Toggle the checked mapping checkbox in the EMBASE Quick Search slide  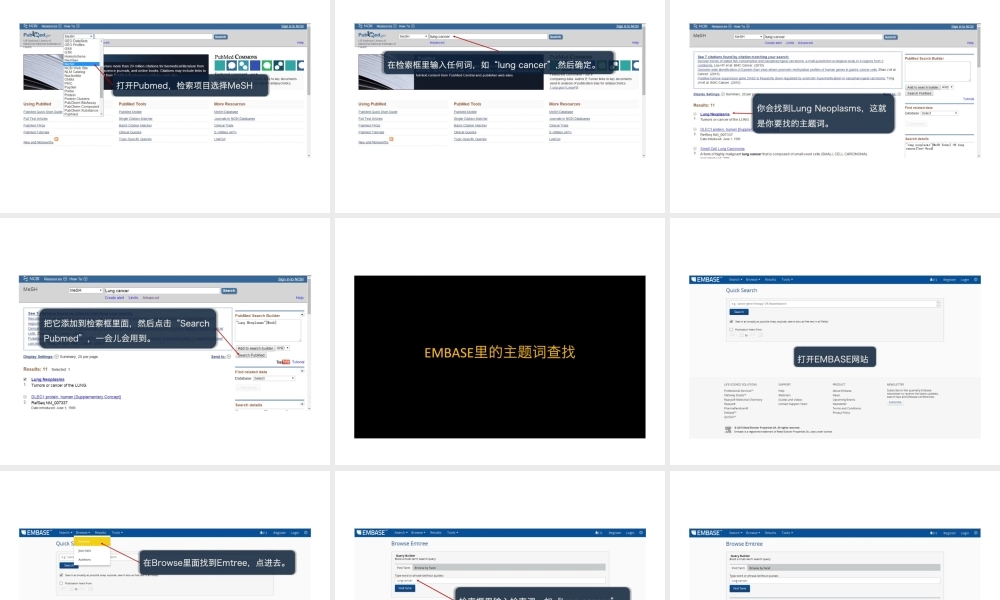coord(729,321)
